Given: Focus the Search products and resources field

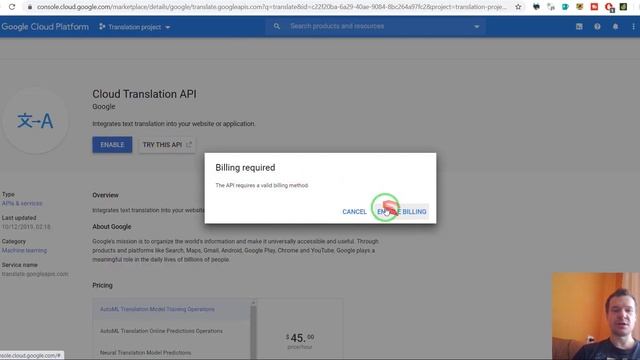Looking at the screenshot, I should [376, 27].
